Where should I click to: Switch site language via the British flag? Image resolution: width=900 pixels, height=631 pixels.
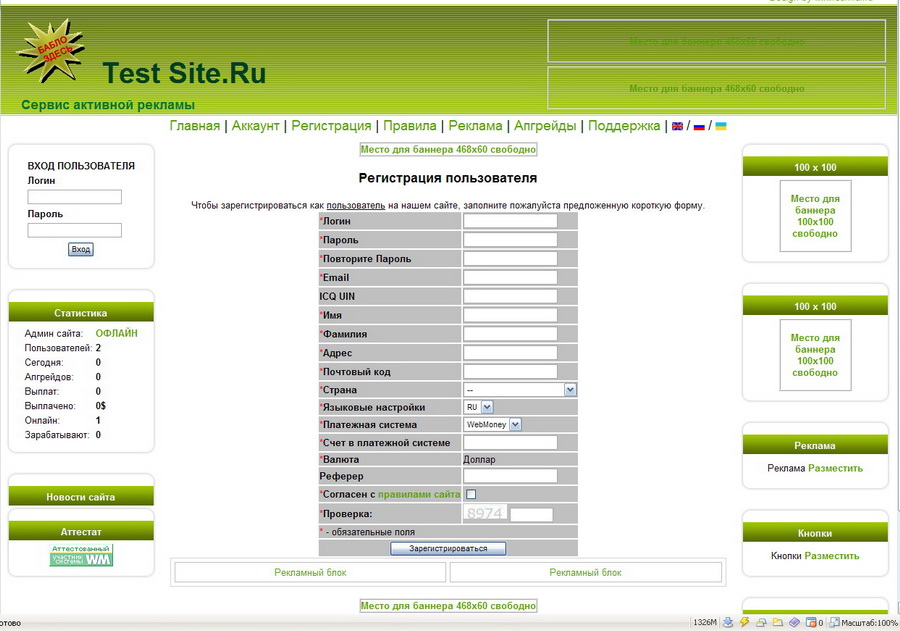(677, 126)
